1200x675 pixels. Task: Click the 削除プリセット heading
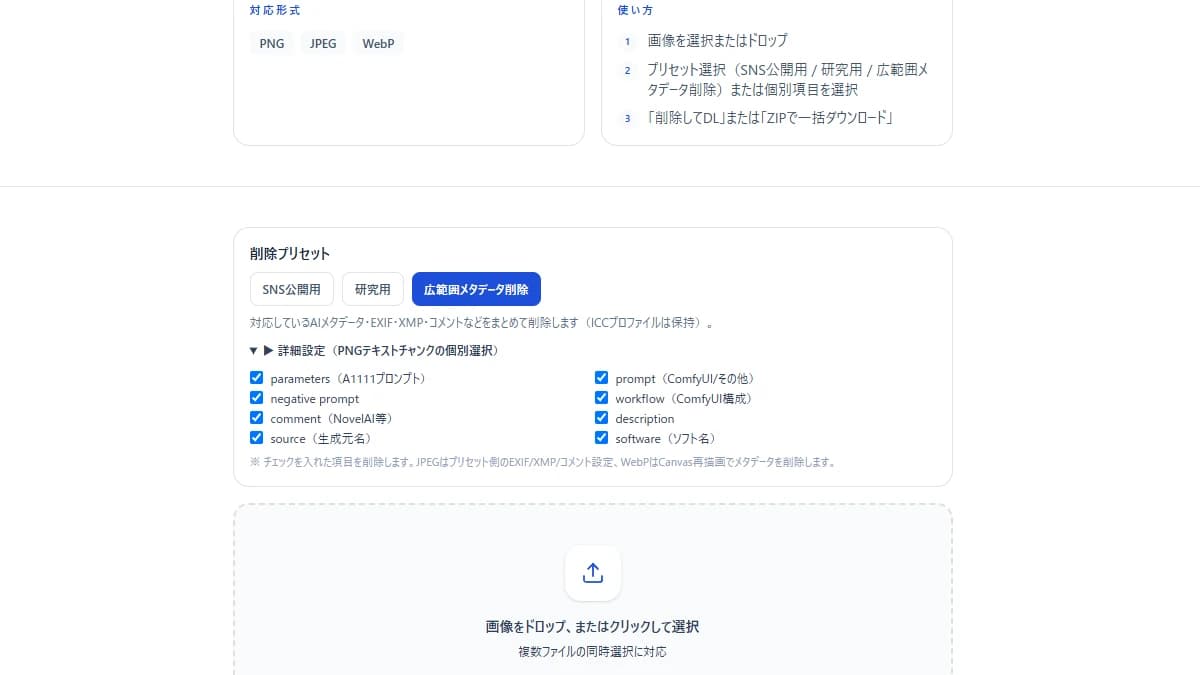(x=290, y=253)
